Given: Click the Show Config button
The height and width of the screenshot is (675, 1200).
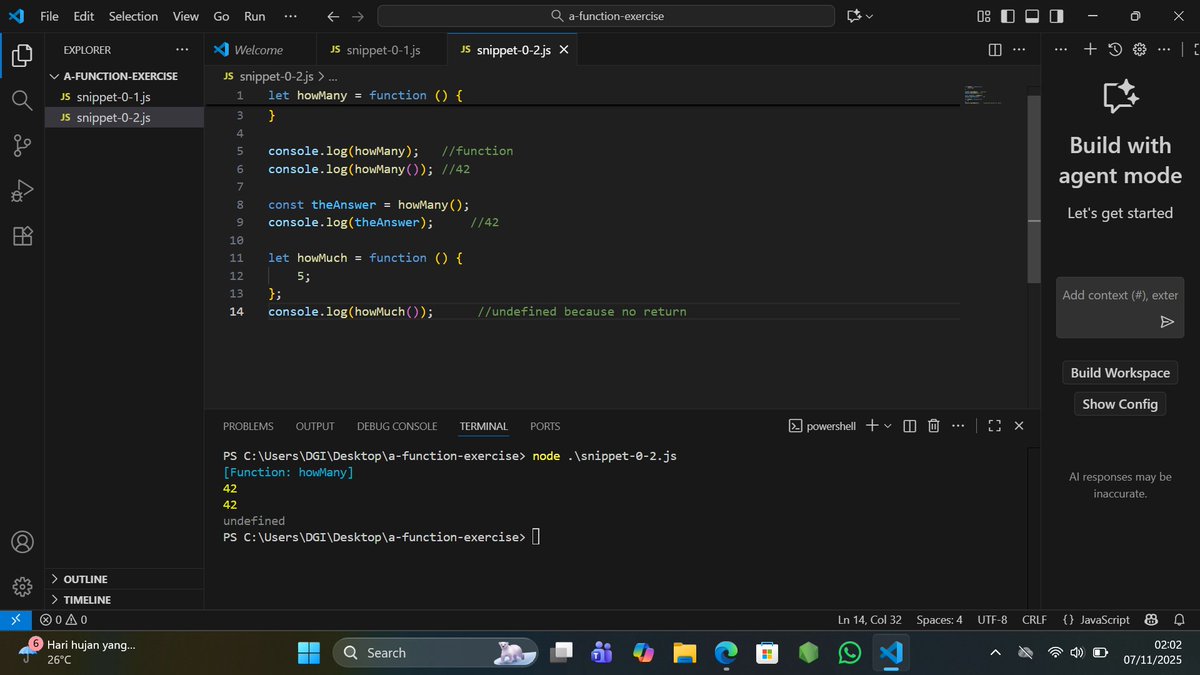Looking at the screenshot, I should pyautogui.click(x=1119, y=404).
